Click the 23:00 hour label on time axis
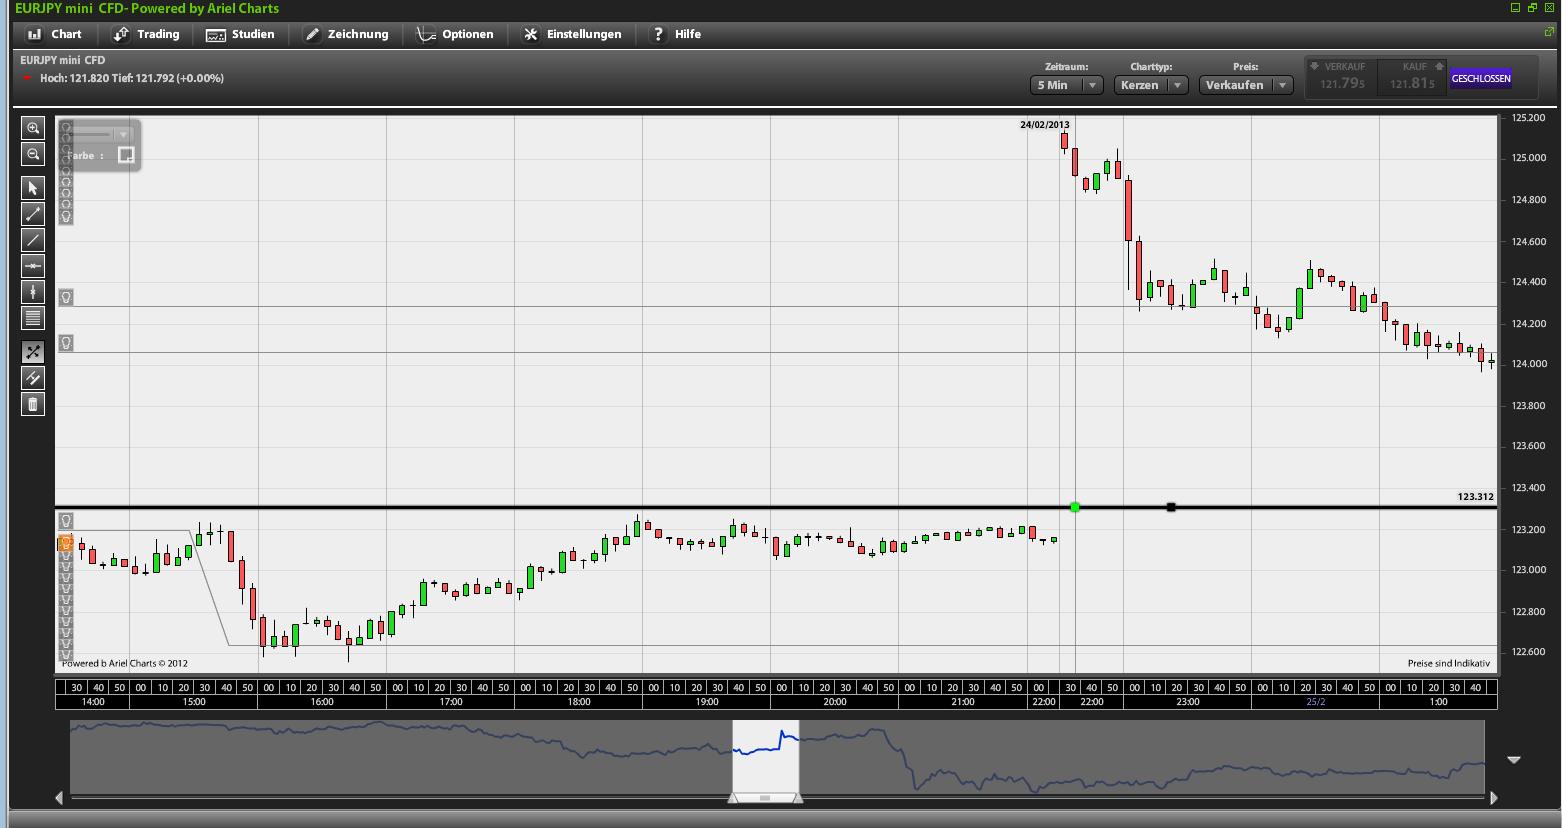Screen dimensions: 1562x828 [1187, 702]
